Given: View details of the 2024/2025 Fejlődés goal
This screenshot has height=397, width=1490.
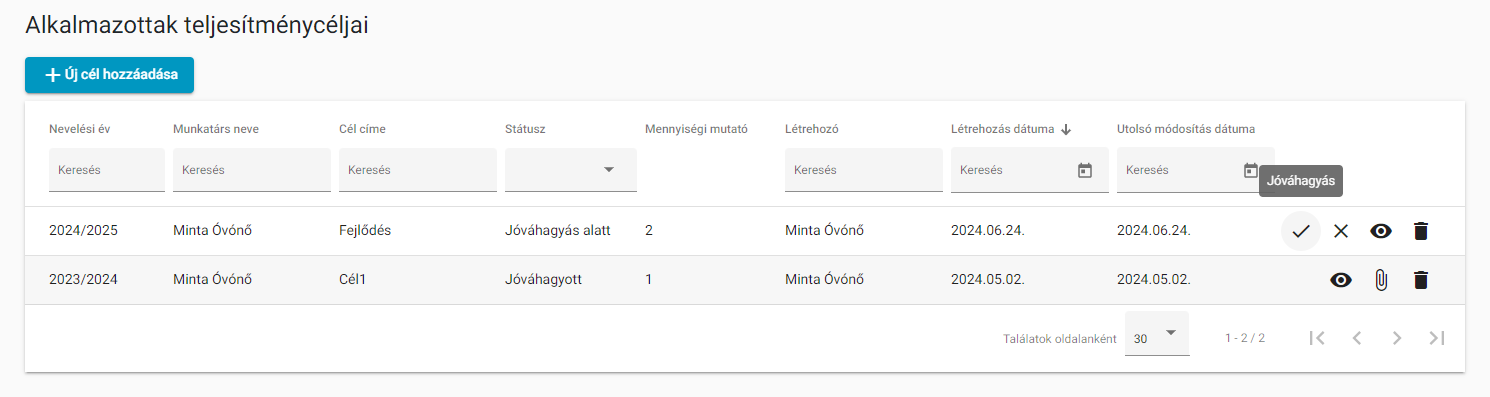Looking at the screenshot, I should point(1381,231).
